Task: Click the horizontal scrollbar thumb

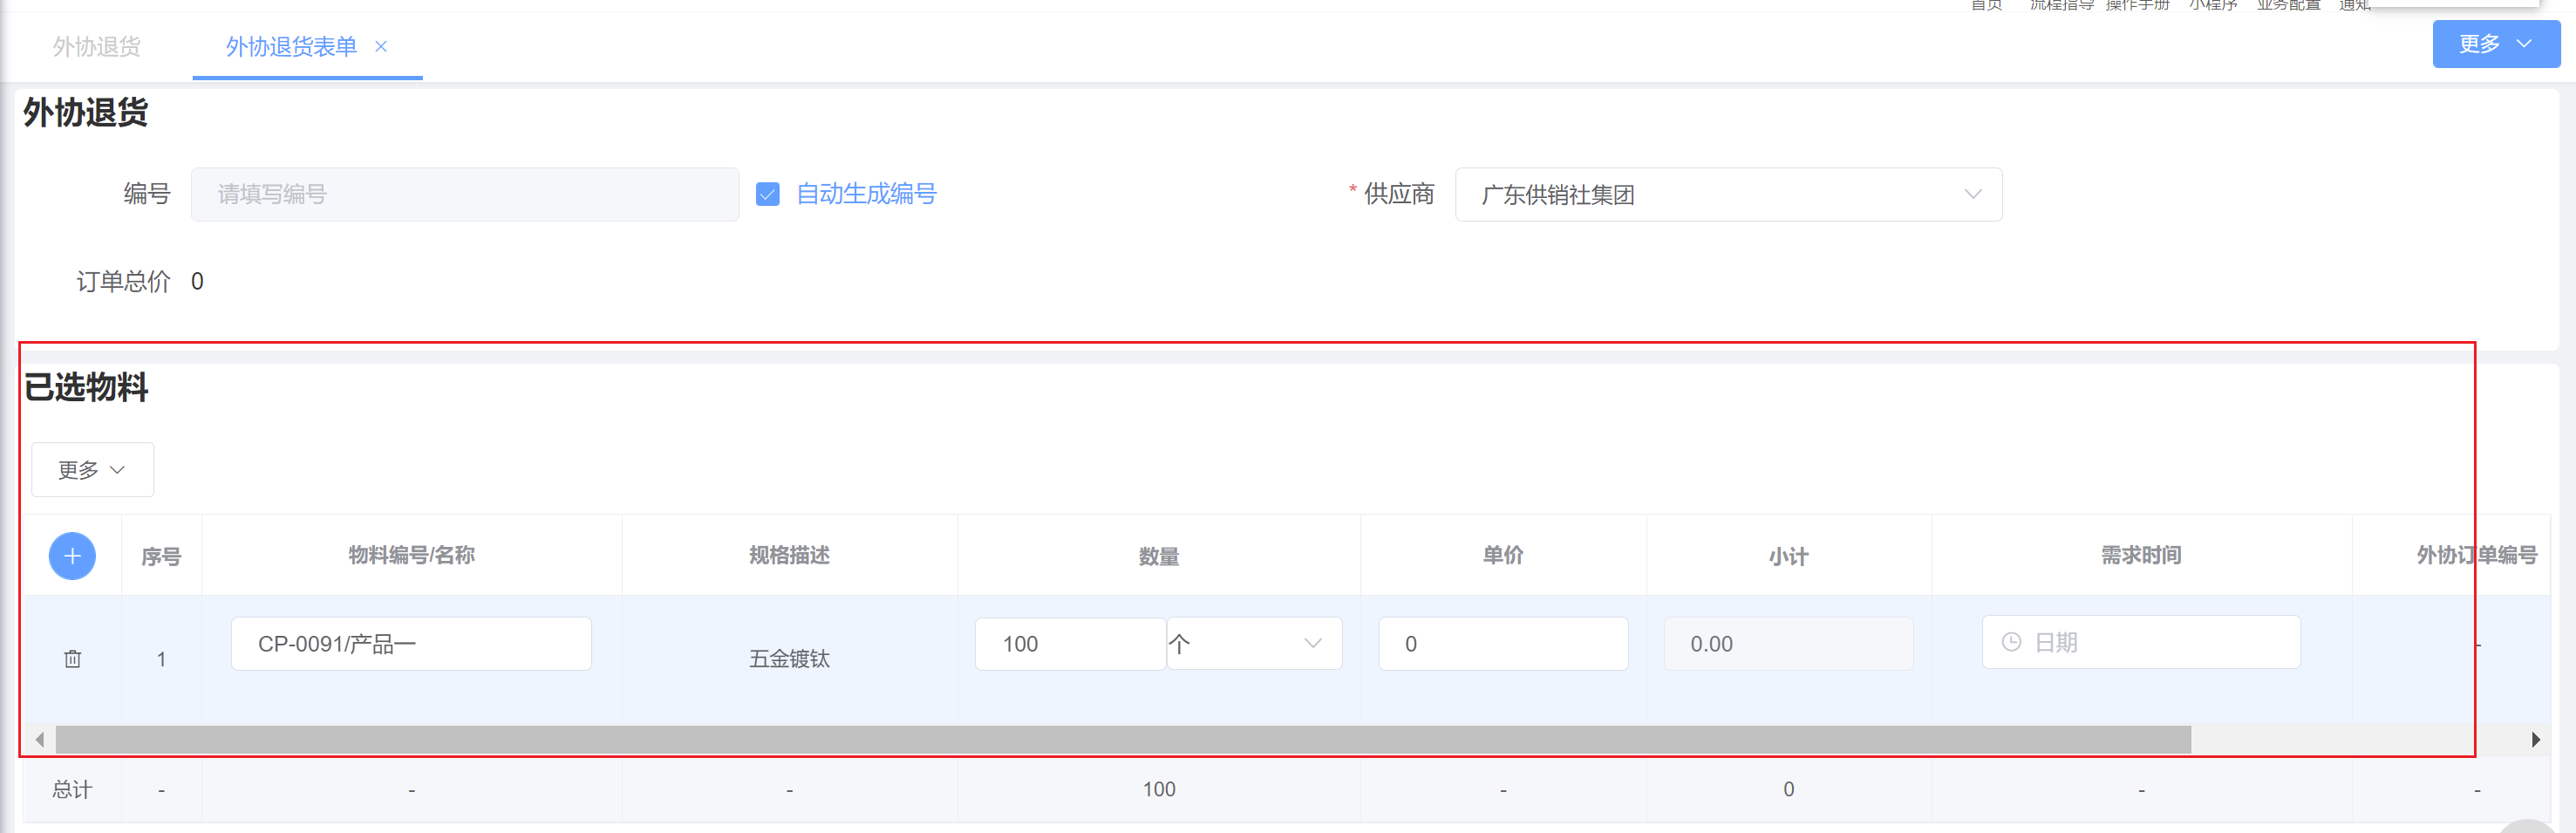Action: pos(1123,740)
